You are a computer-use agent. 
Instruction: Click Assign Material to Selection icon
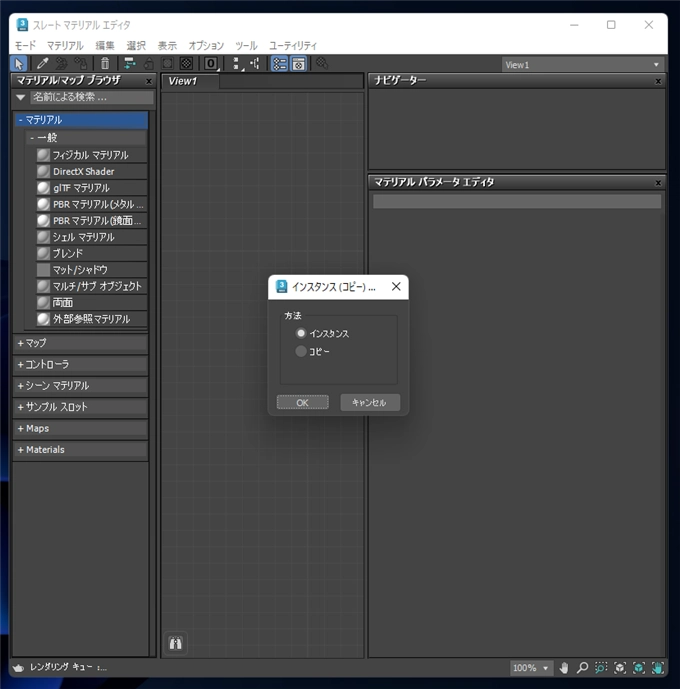point(81,64)
